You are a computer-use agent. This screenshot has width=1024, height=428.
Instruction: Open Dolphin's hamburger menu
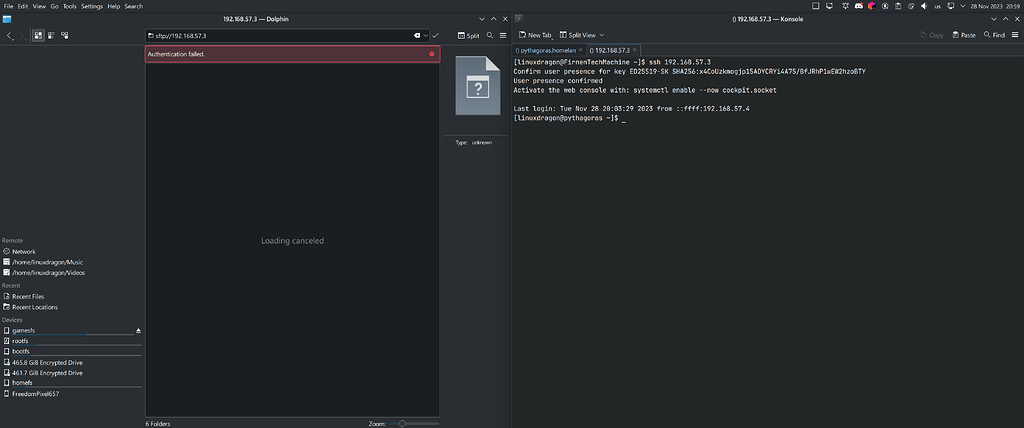tap(501, 35)
